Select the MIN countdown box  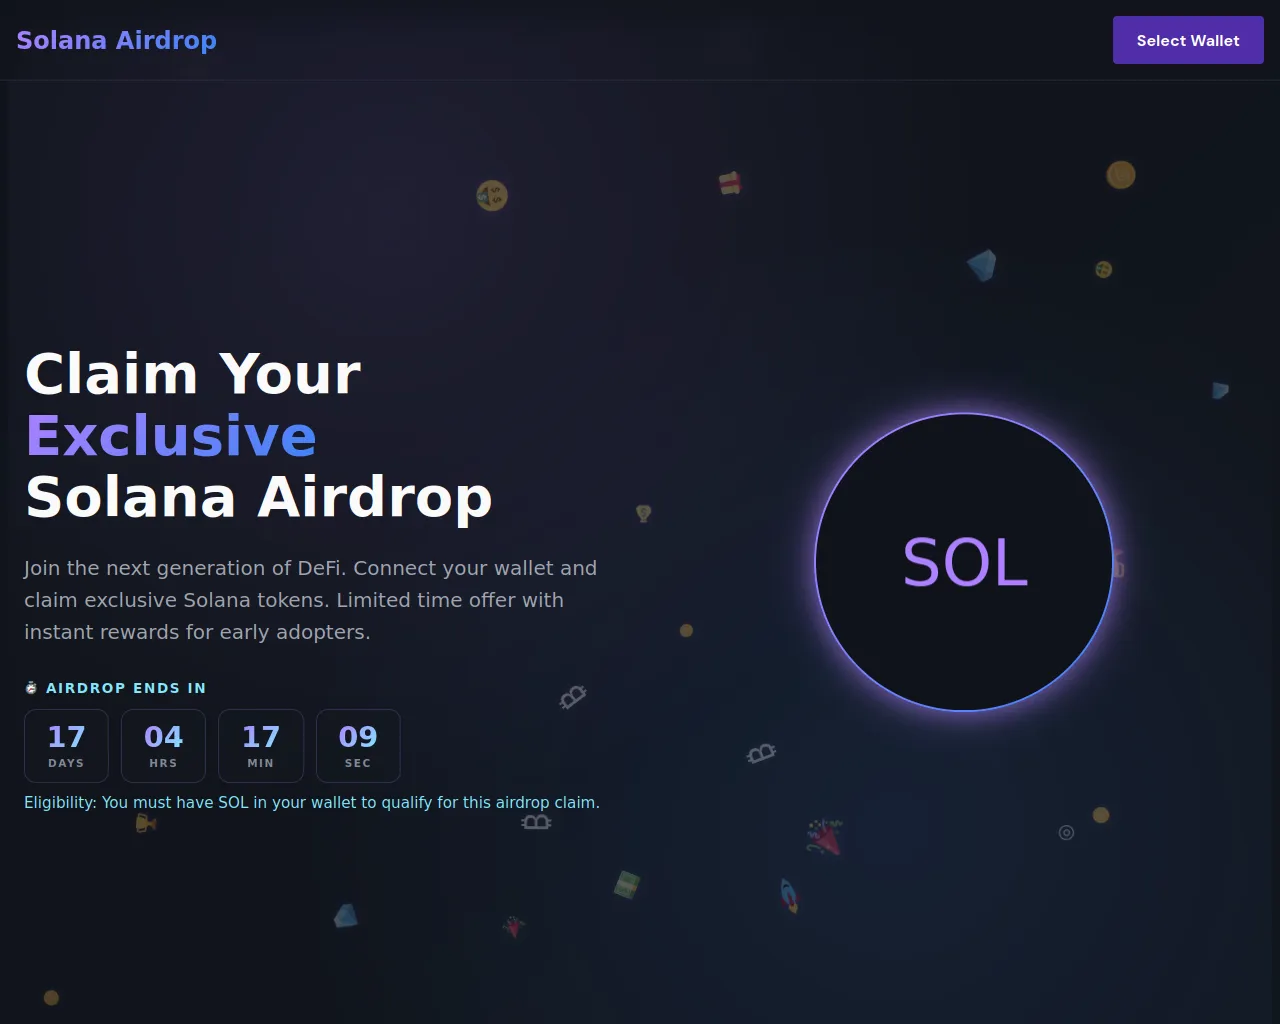(261, 746)
